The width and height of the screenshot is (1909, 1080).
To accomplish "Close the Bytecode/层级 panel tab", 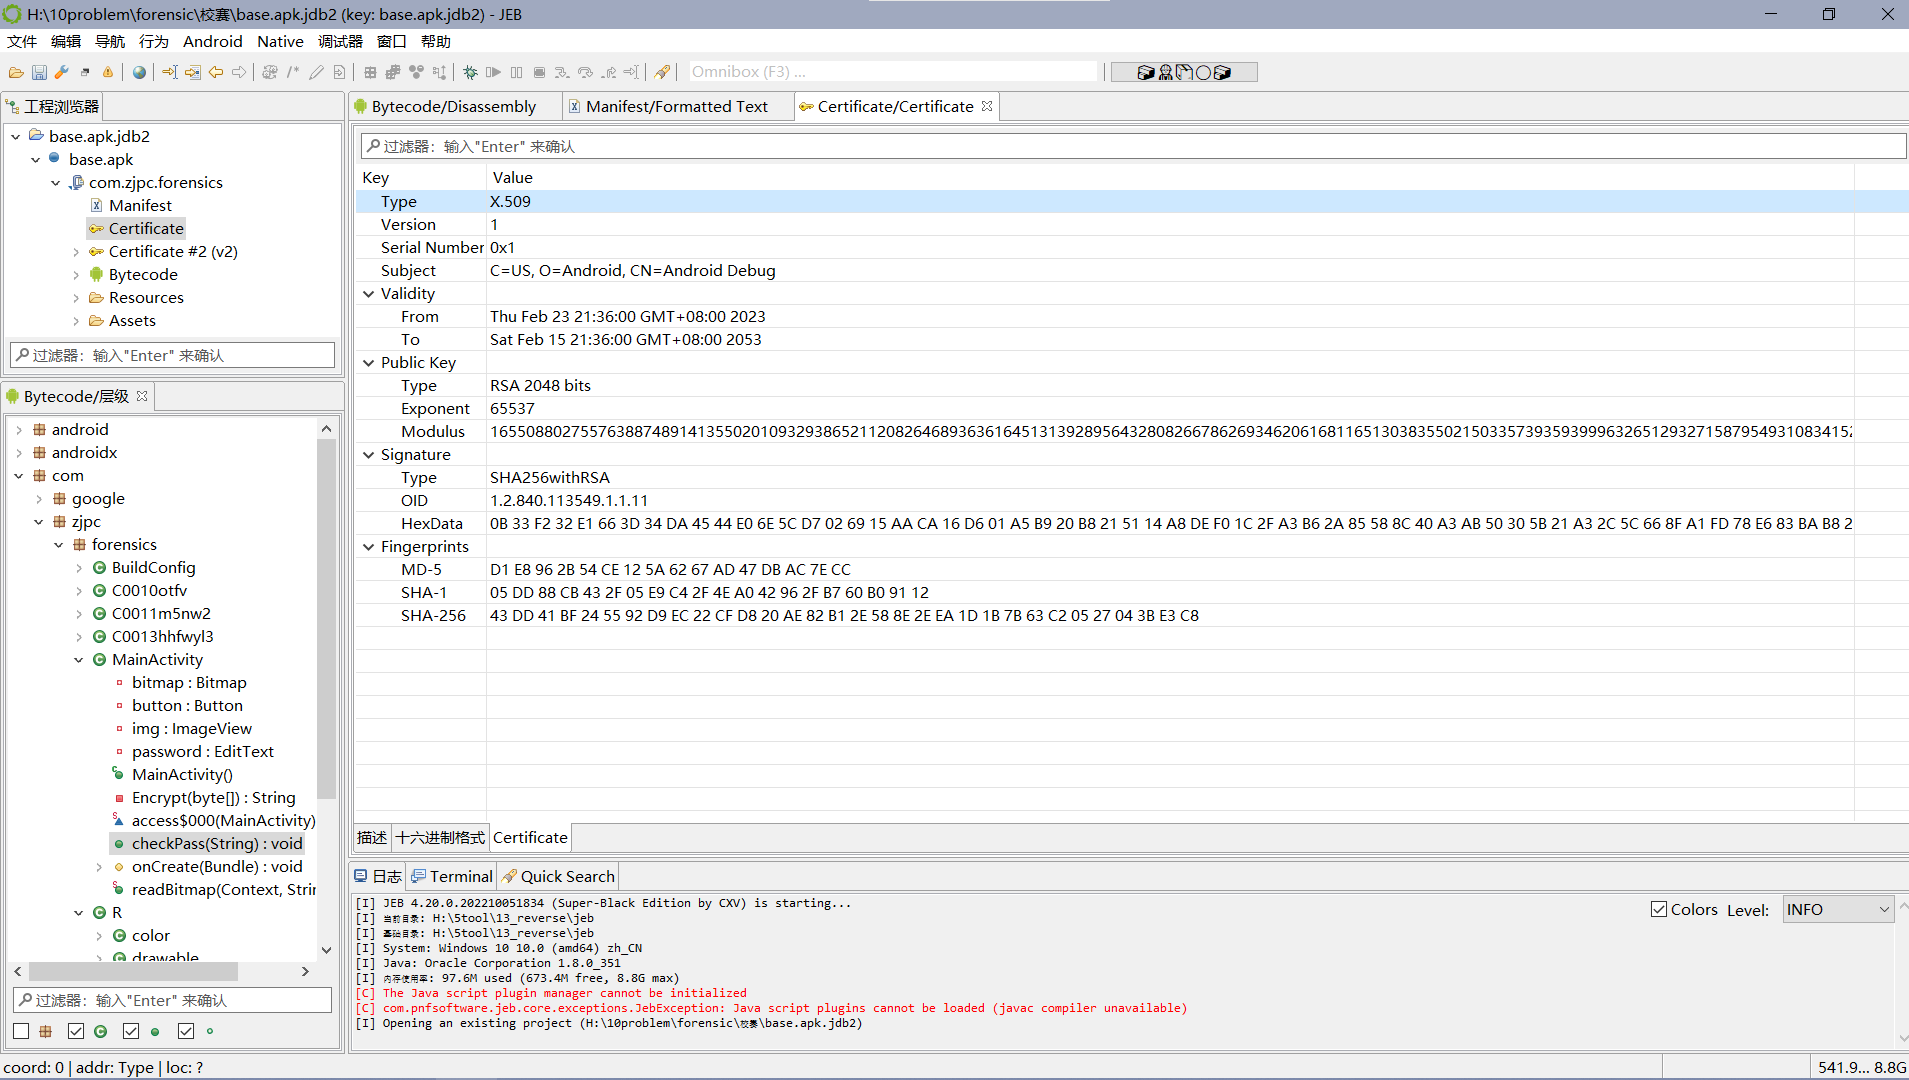I will [142, 396].
